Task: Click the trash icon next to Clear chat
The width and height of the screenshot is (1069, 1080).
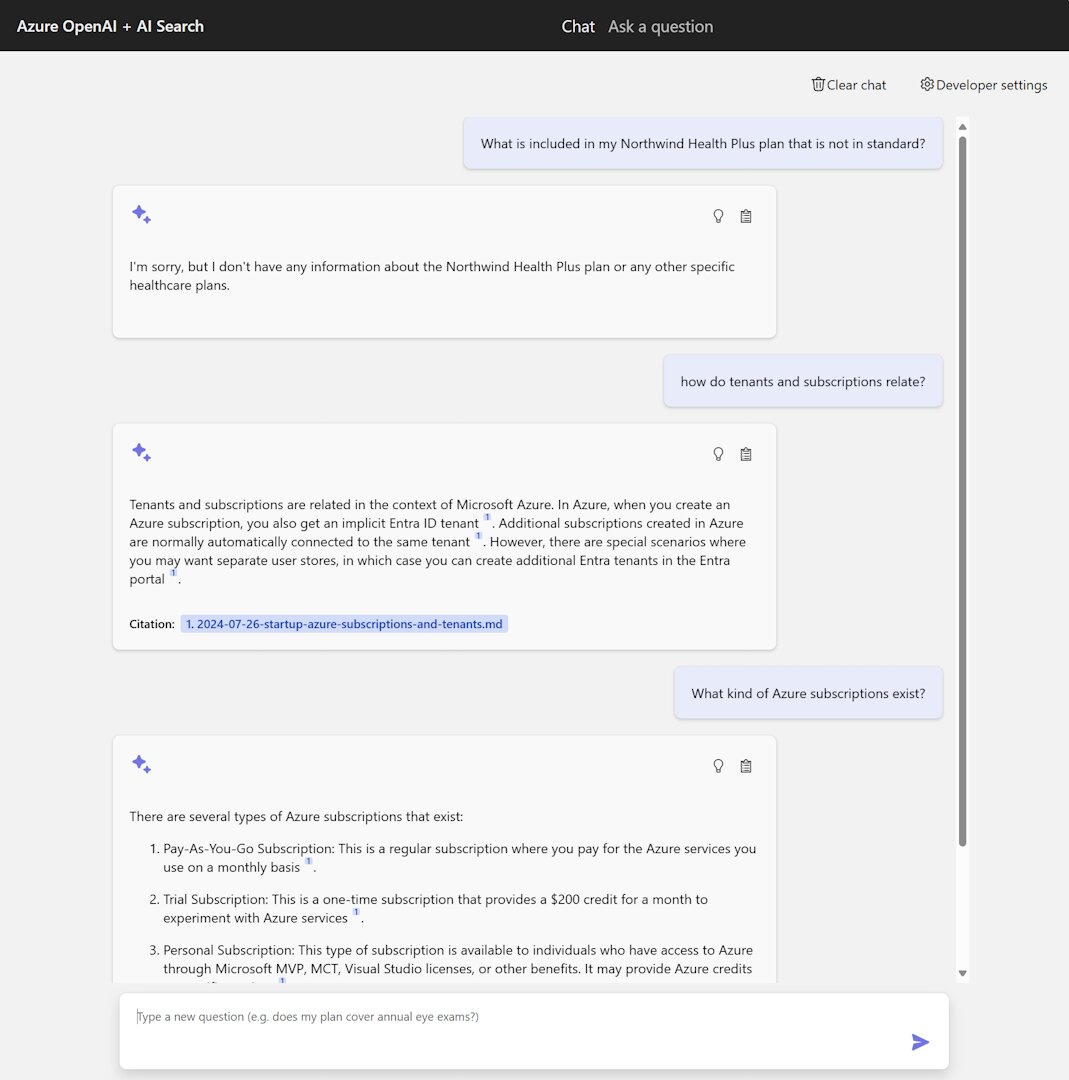Action: [818, 84]
